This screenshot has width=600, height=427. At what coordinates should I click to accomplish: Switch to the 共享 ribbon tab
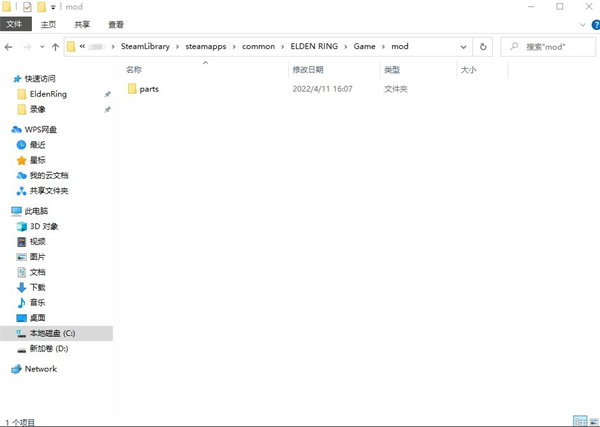point(82,24)
